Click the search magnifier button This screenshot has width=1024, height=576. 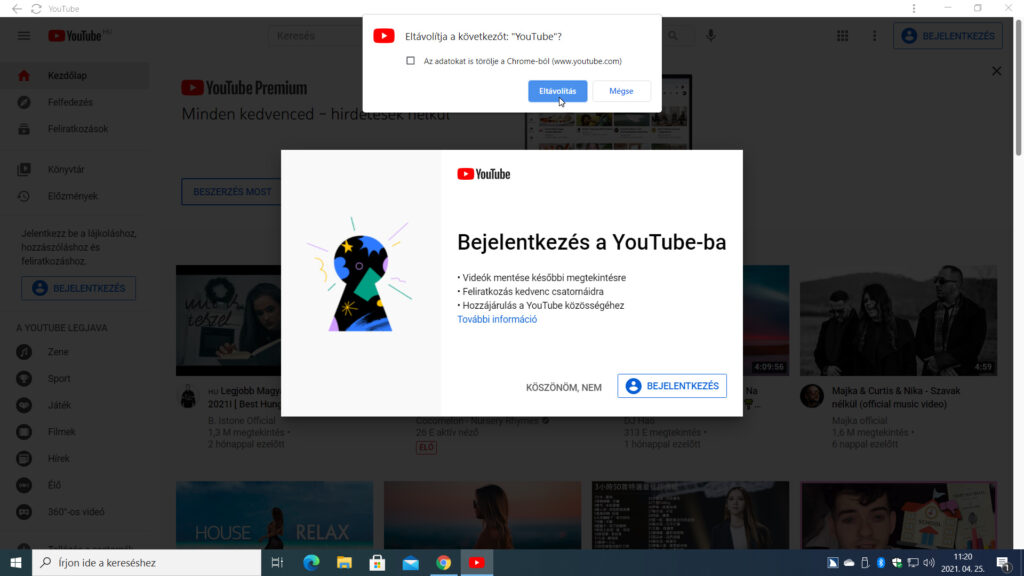[x=673, y=36]
